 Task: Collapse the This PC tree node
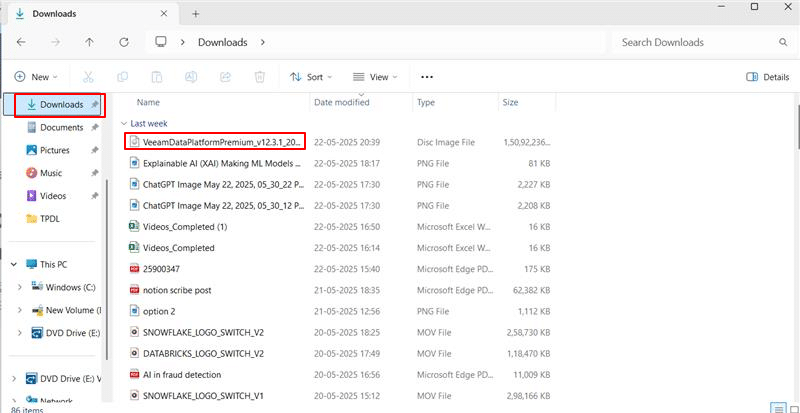(14, 264)
